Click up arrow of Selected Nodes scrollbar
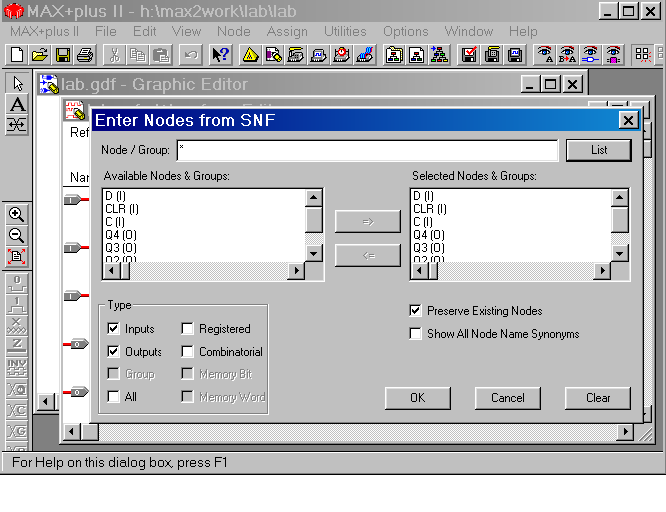666x512 pixels. [x=619, y=198]
